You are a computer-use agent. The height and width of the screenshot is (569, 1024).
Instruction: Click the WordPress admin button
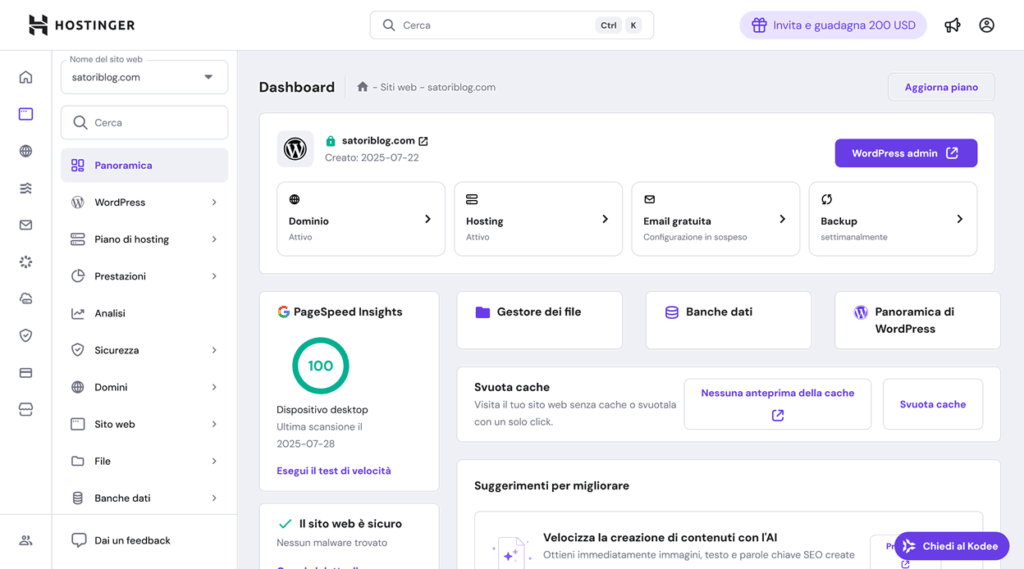coord(906,153)
